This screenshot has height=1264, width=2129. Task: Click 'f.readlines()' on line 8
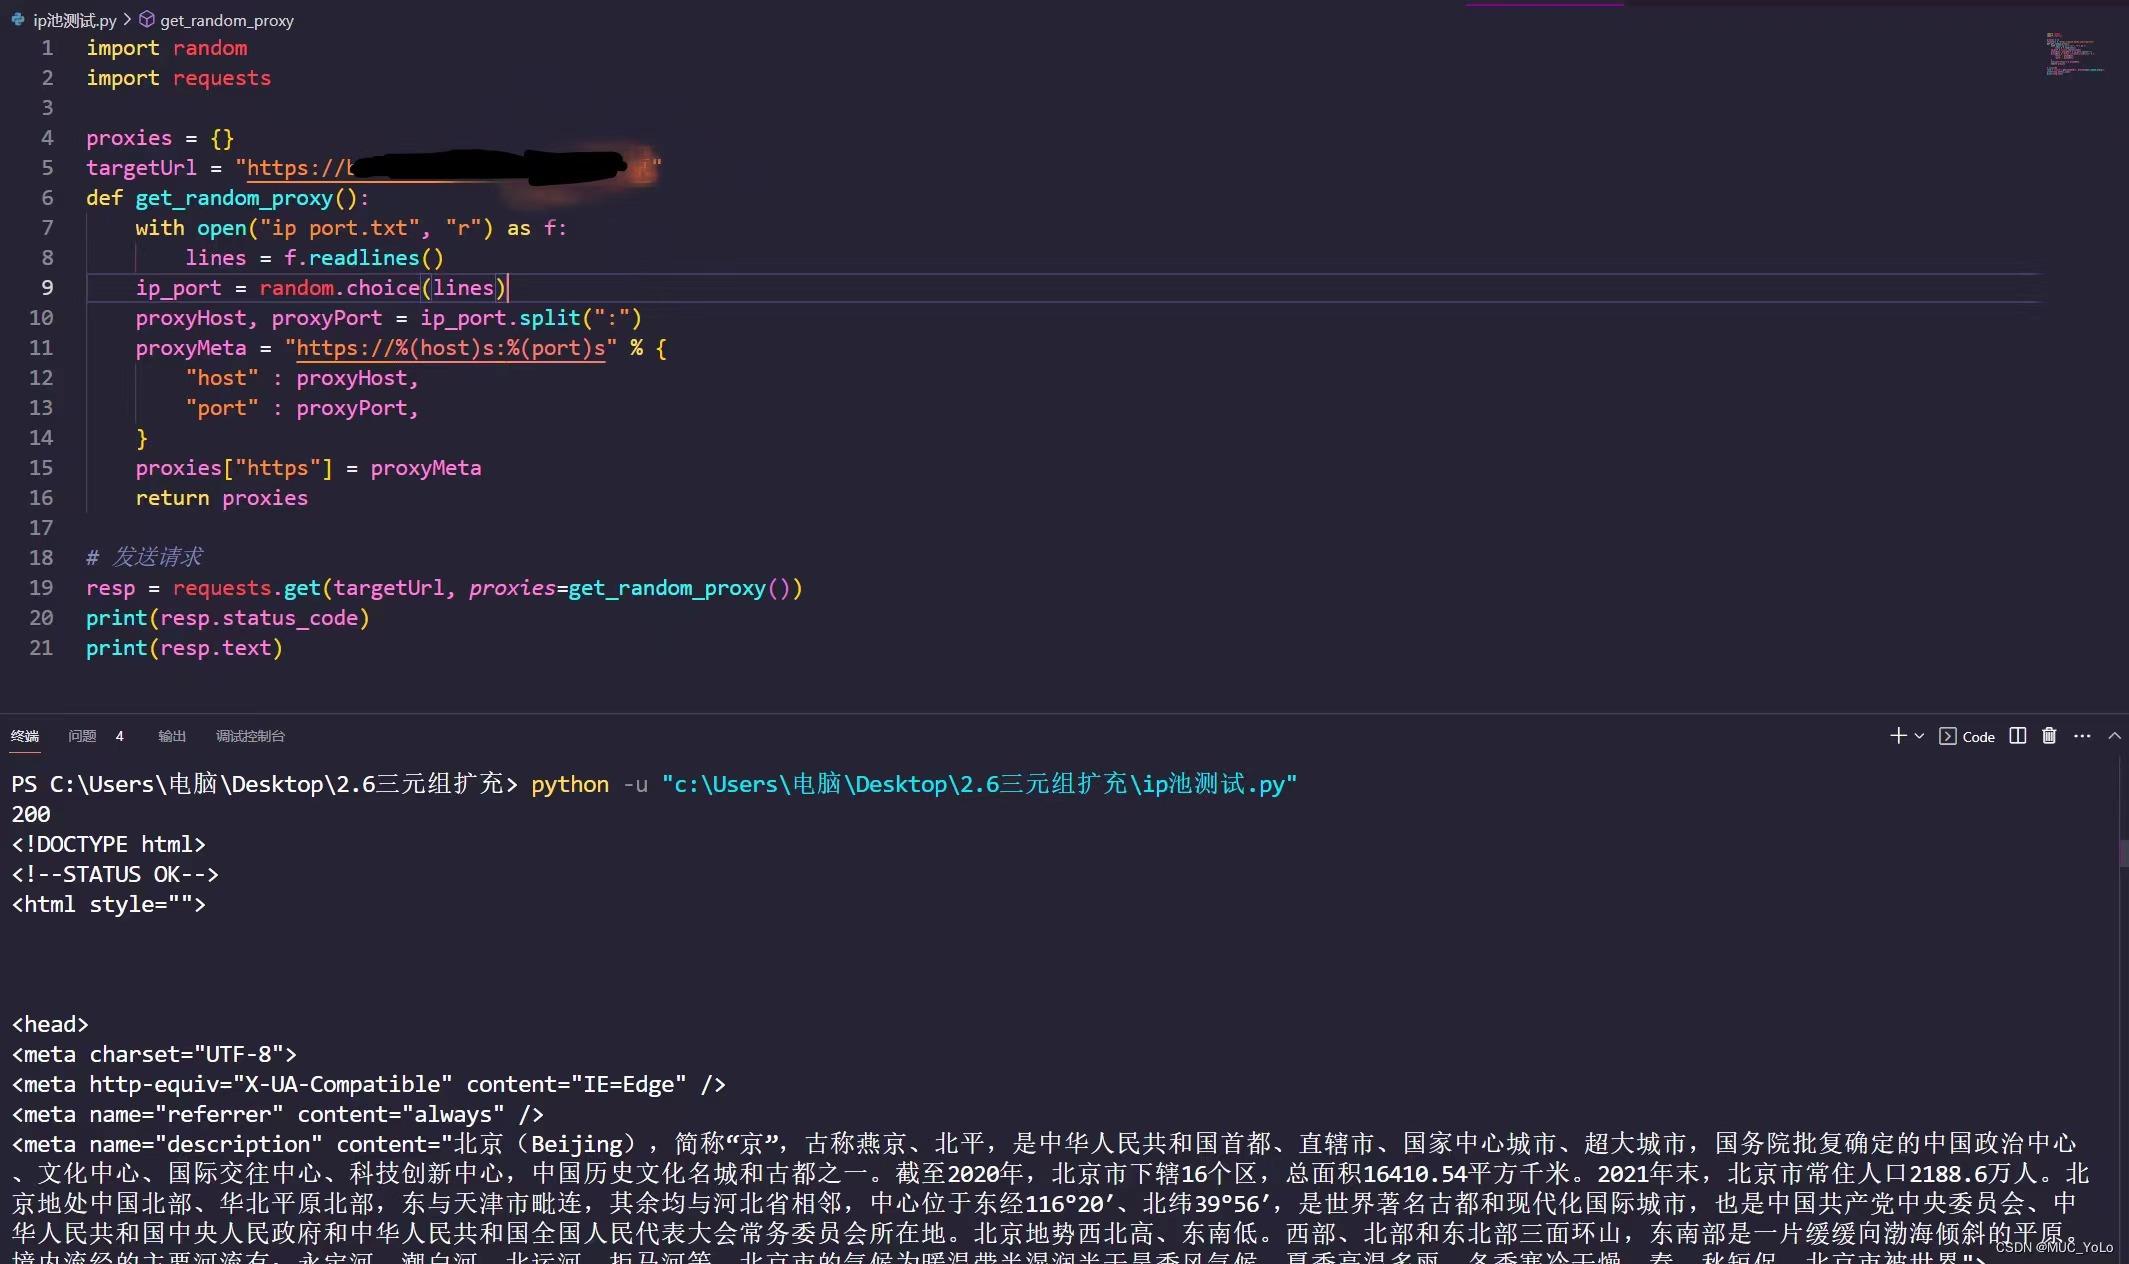pyautogui.click(x=363, y=258)
